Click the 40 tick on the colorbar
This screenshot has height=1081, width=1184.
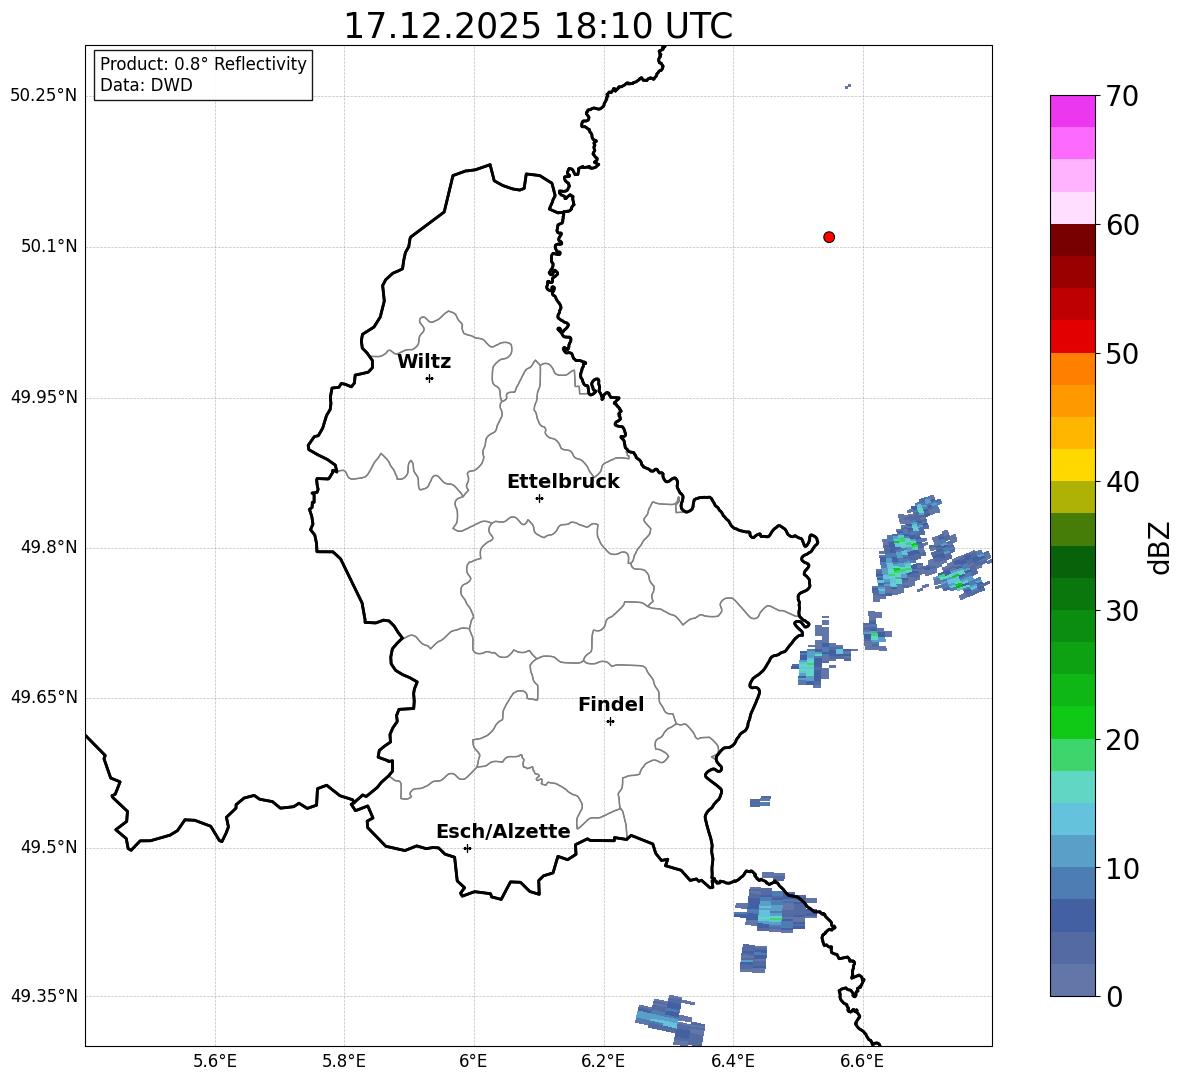(x=1122, y=482)
